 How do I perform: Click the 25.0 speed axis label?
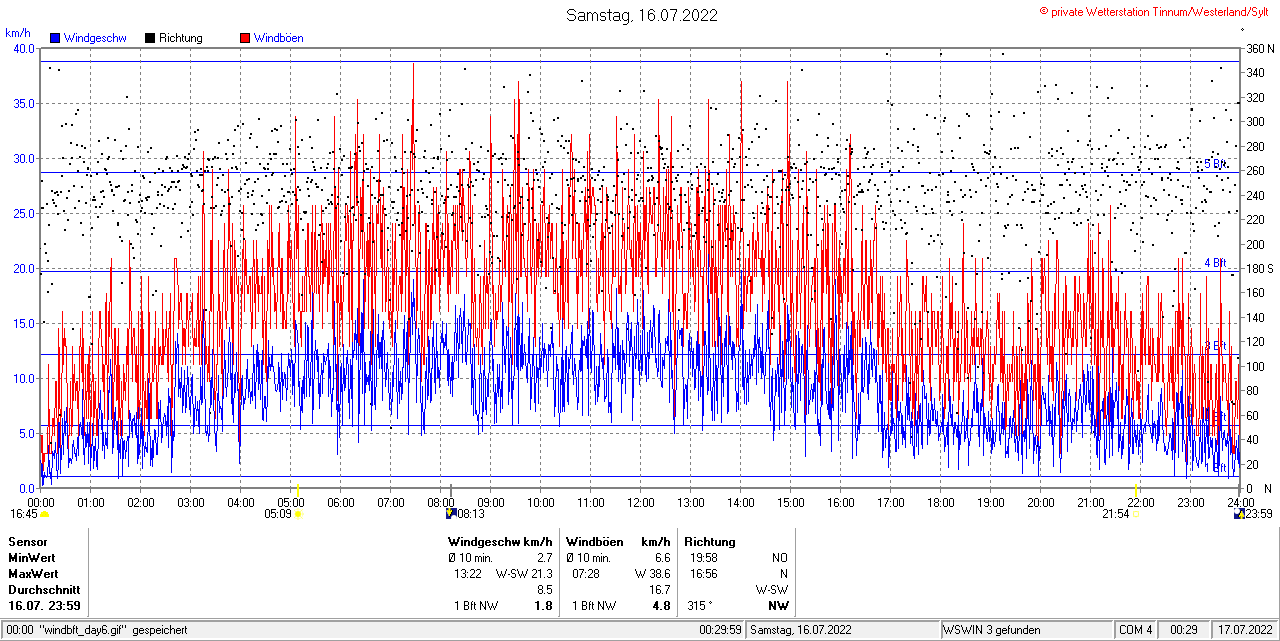point(23,213)
